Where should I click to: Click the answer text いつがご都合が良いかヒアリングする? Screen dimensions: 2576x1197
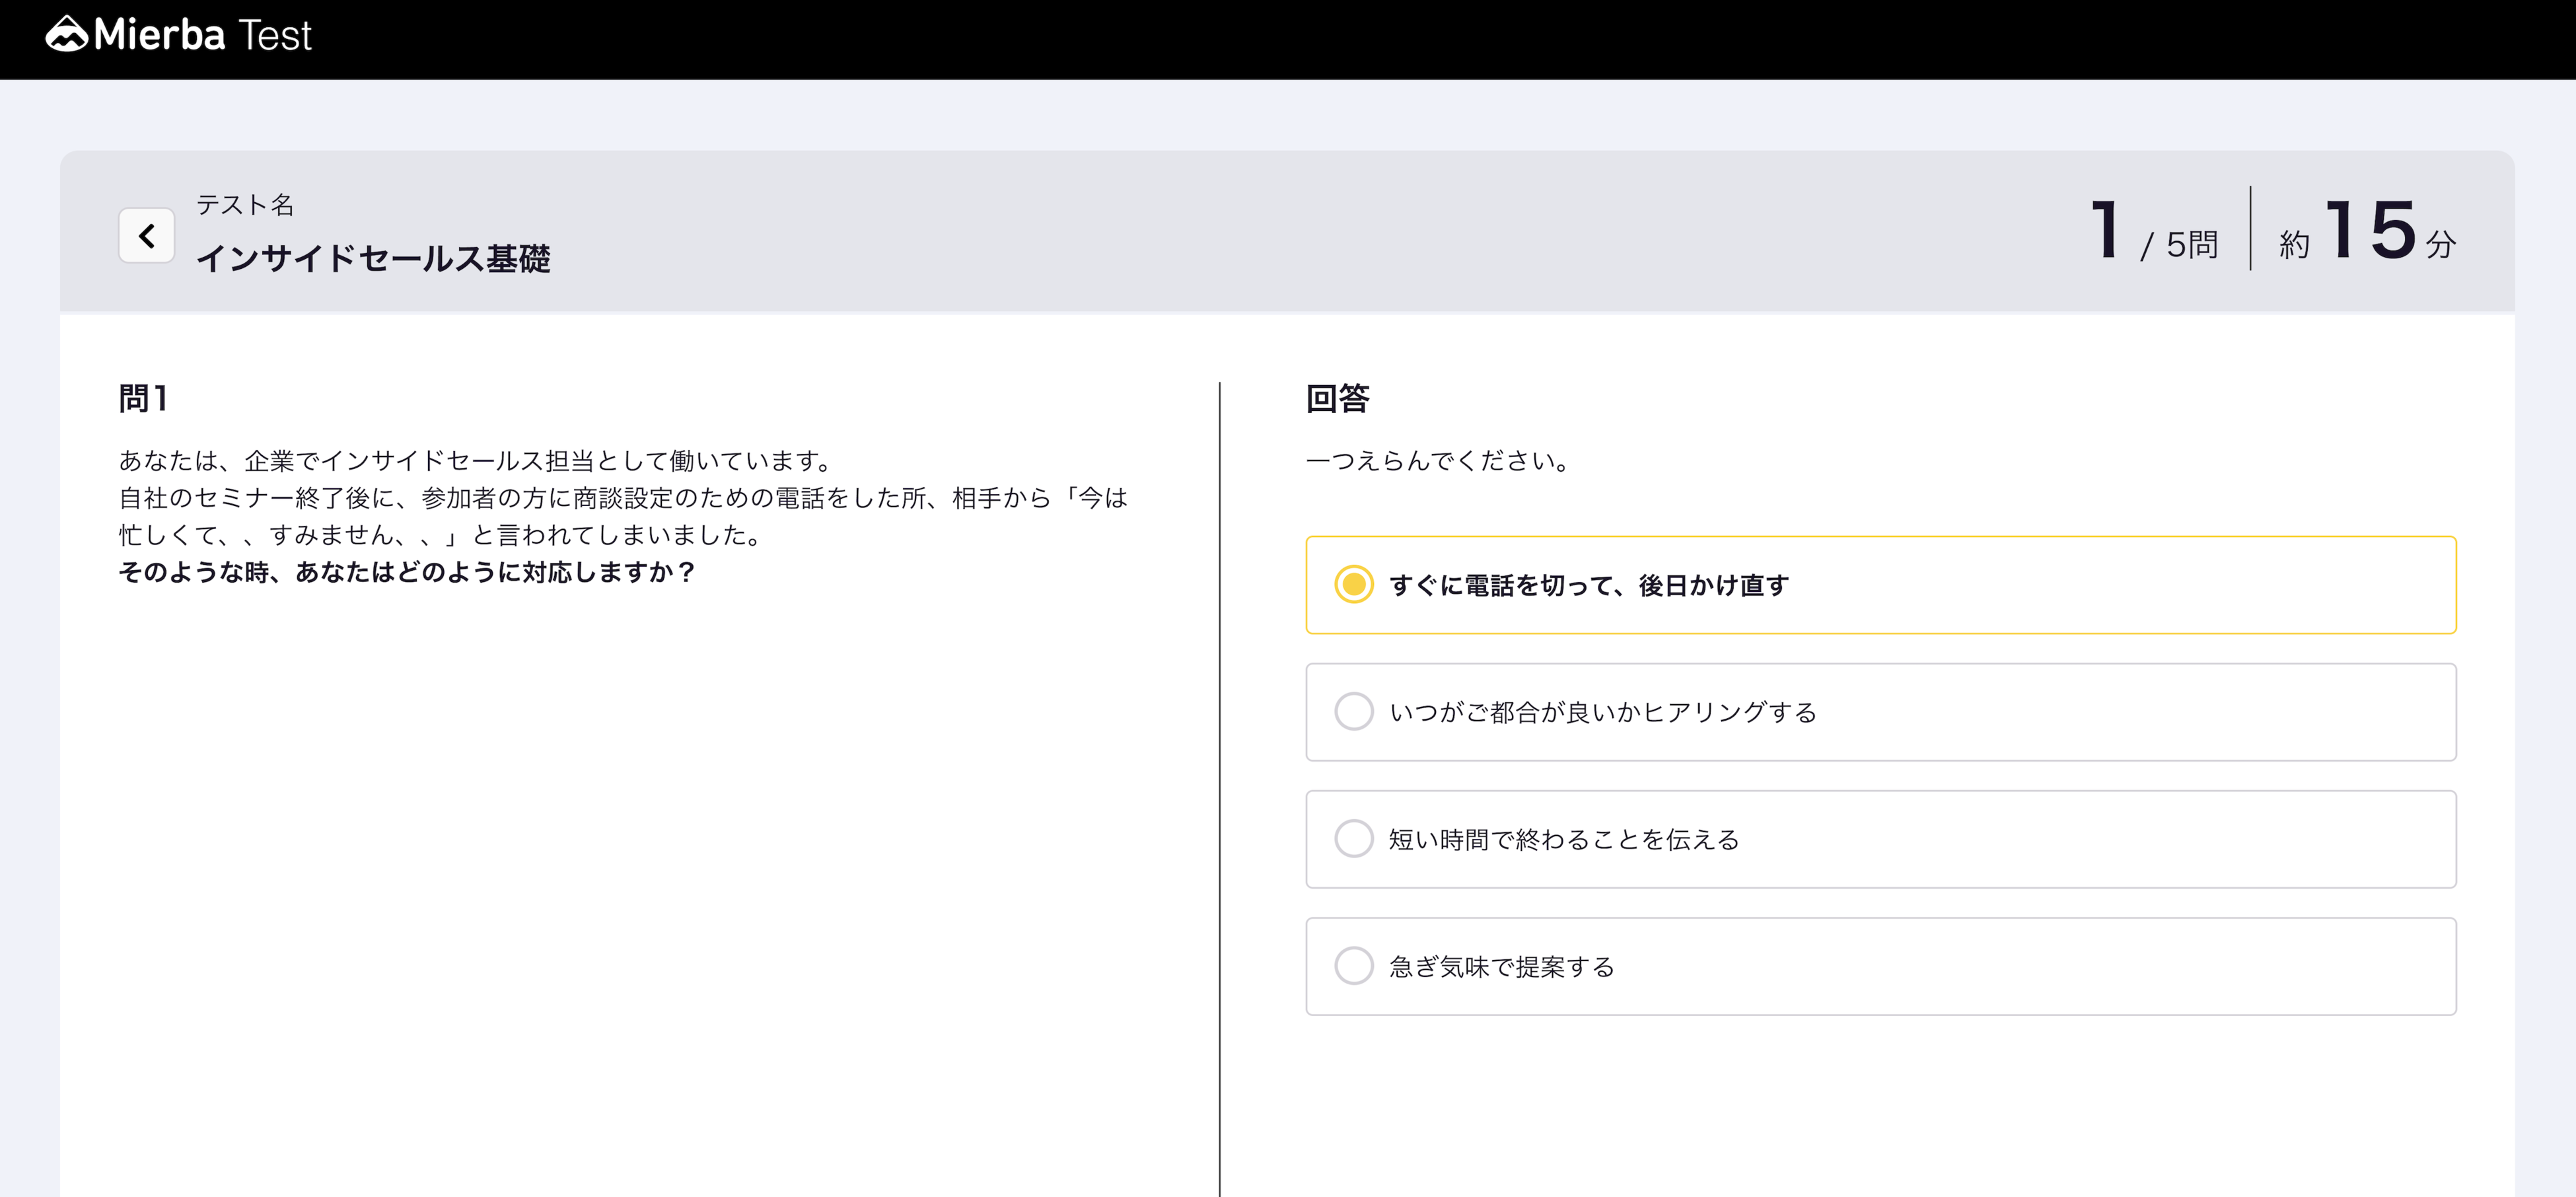tap(1602, 712)
